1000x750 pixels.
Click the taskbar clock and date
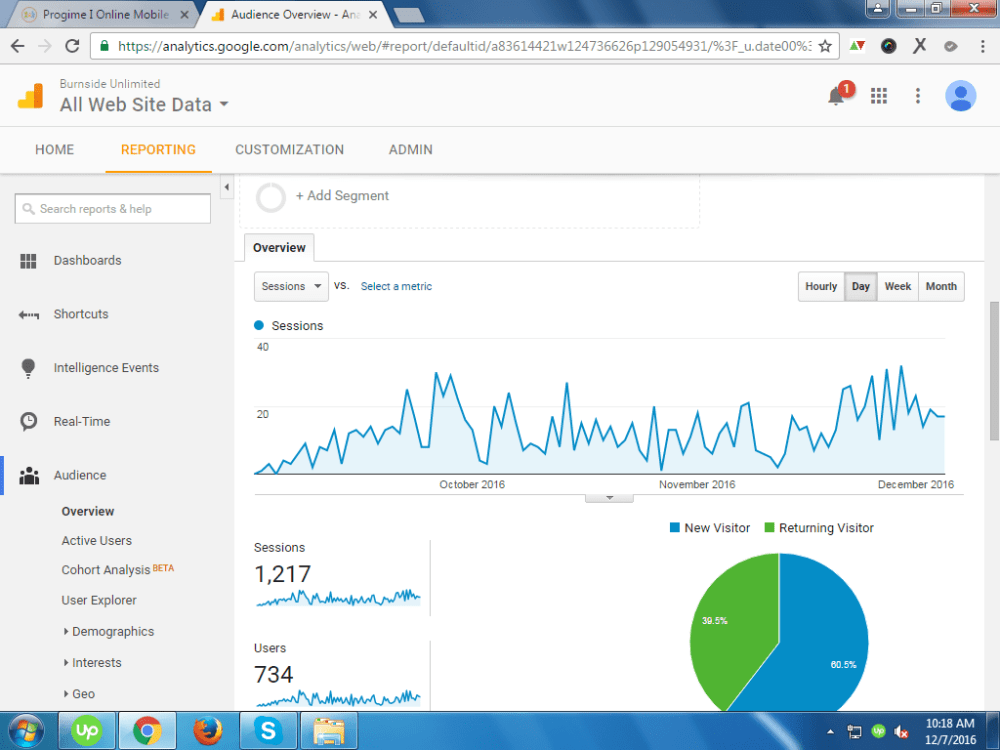(950, 732)
